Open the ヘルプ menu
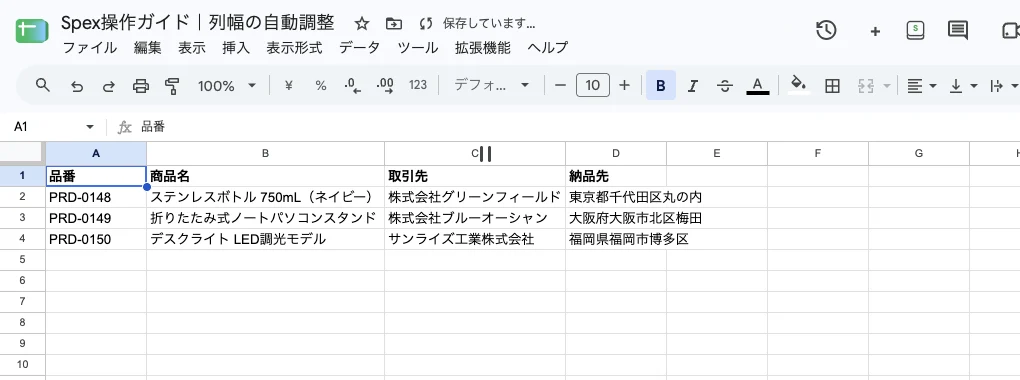Screen dimensions: 1020x380 [548, 48]
